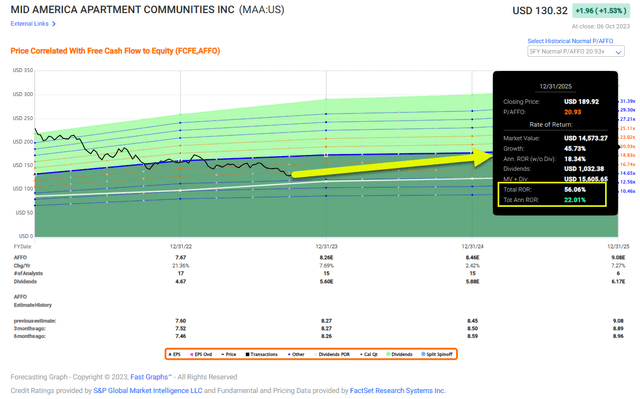Click the Total ROR 56.06% value
Viewport: 640px width, 399px height.
575,190
